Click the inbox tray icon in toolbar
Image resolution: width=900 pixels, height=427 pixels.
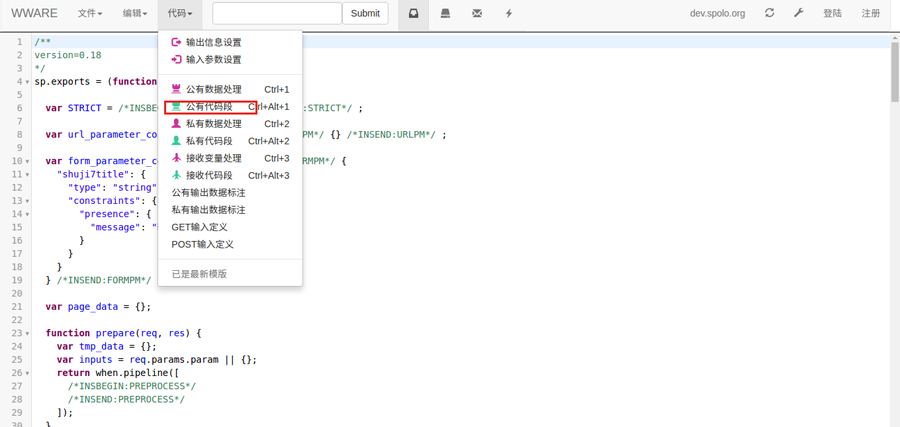[413, 13]
